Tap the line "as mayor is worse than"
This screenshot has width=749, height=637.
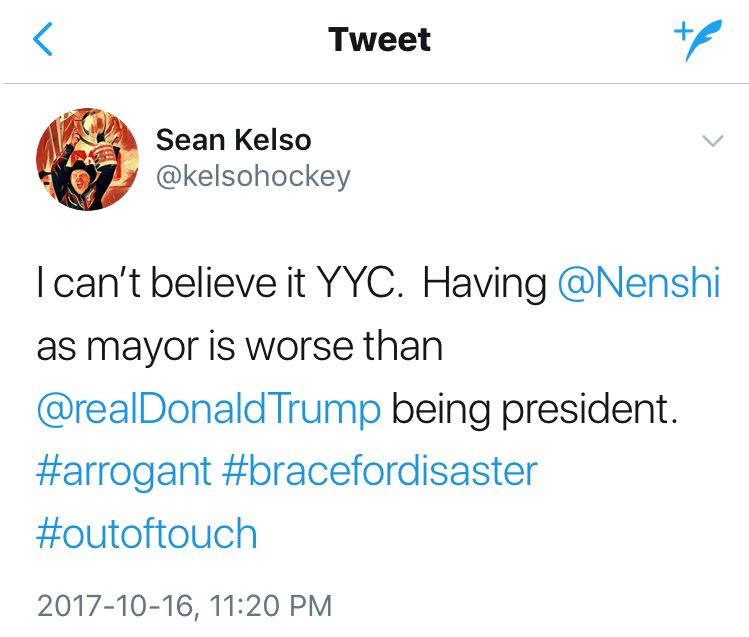coord(239,347)
